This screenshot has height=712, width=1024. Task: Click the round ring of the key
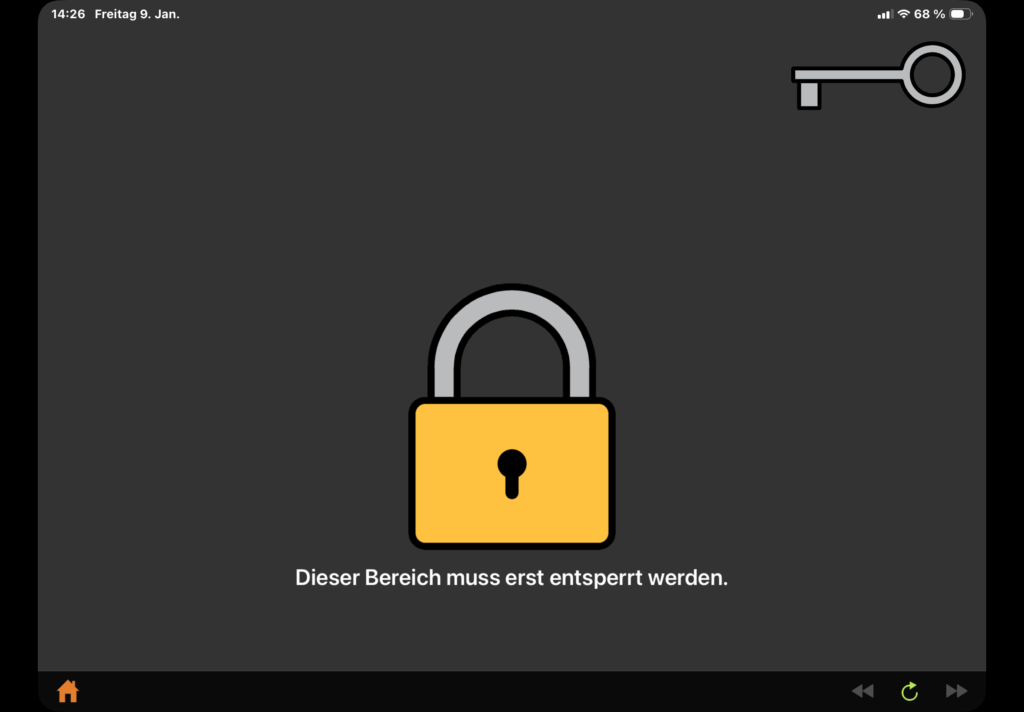[x=933, y=74]
